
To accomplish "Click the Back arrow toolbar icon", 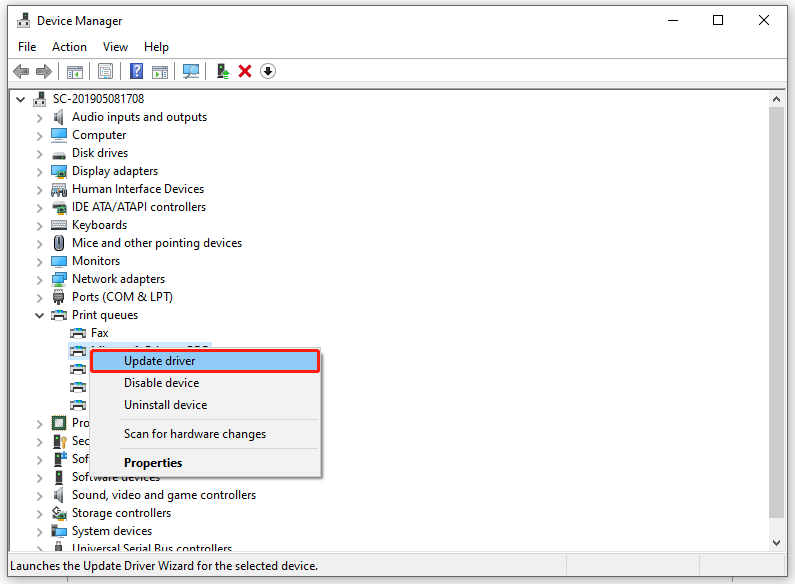I will (21, 71).
